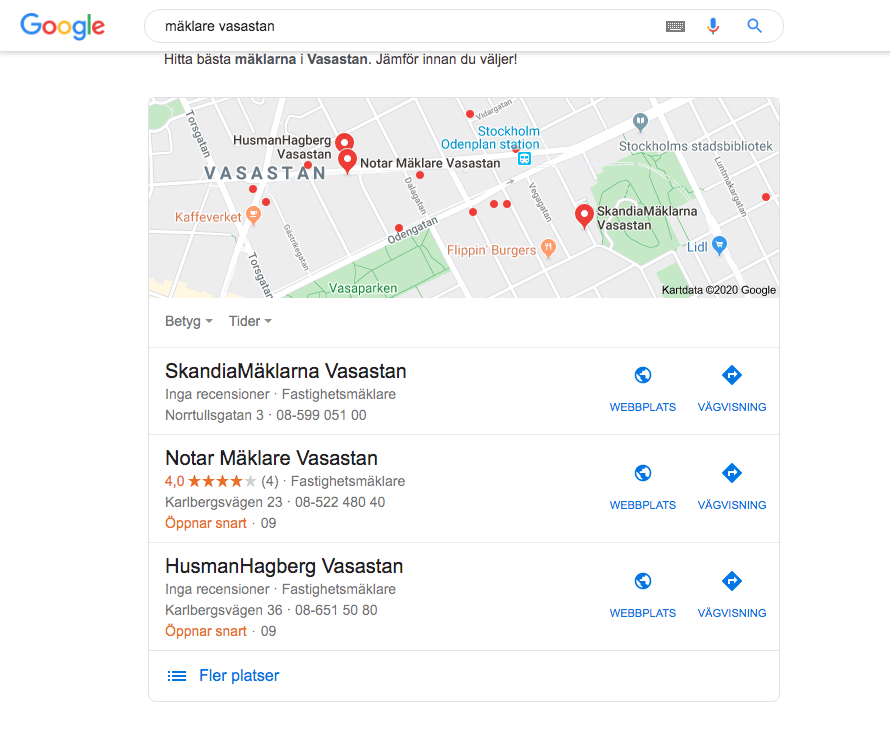The width and height of the screenshot is (890, 730).
Task: Select the Notar Mäklare Vasastan listing title
Action: point(271,458)
